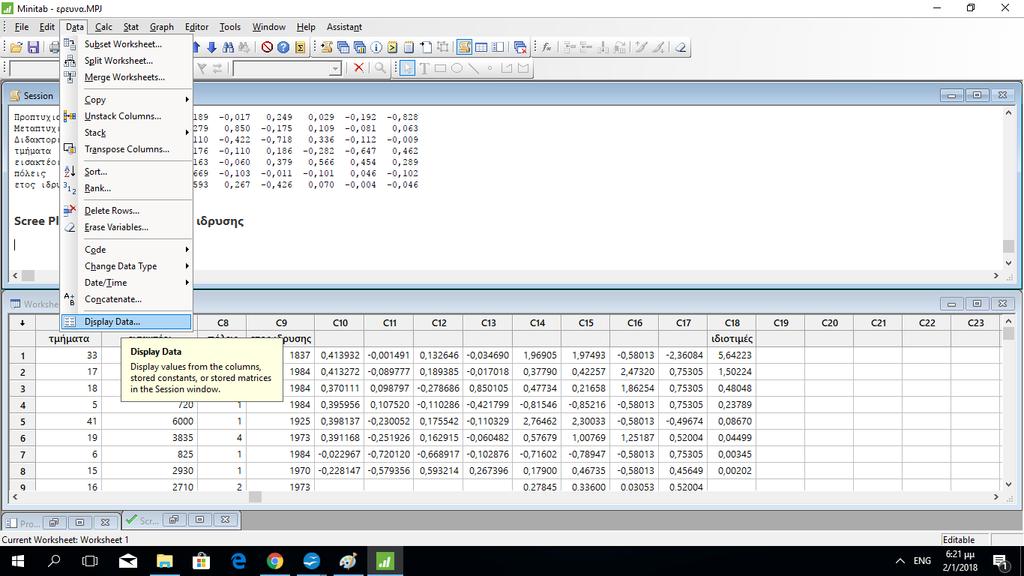Click the worksheet data-entry direction arrow
This screenshot has width=1024, height=576.
point(22,323)
